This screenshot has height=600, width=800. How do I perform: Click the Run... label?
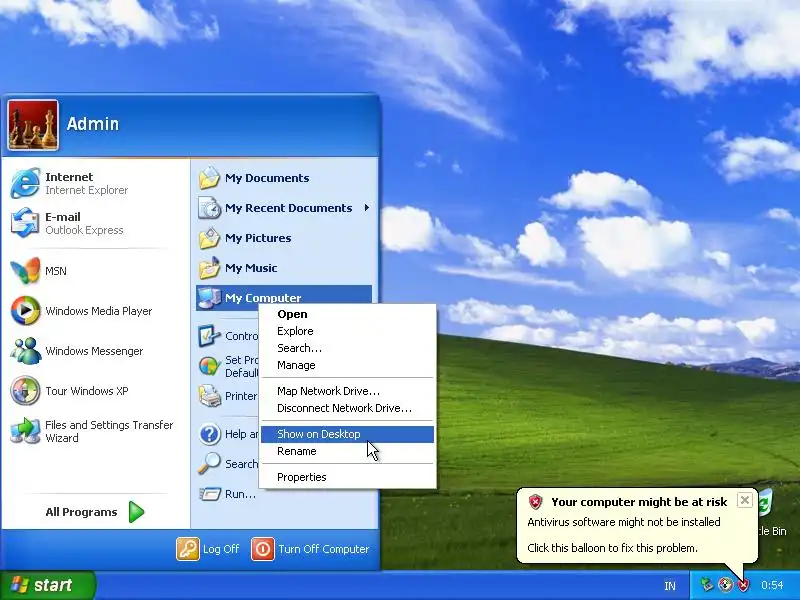[x=240, y=494]
